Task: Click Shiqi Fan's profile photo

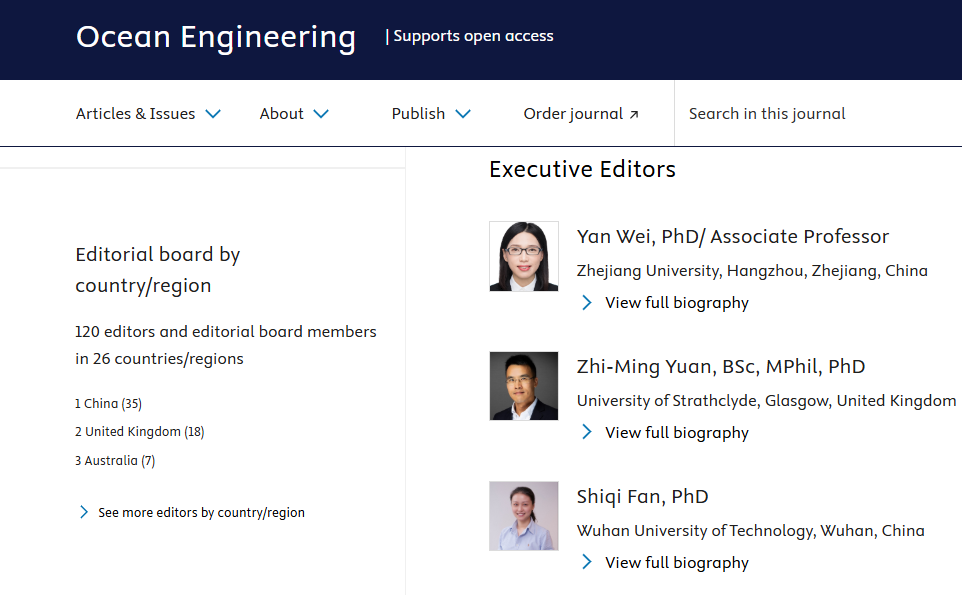Action: pyautogui.click(x=524, y=516)
